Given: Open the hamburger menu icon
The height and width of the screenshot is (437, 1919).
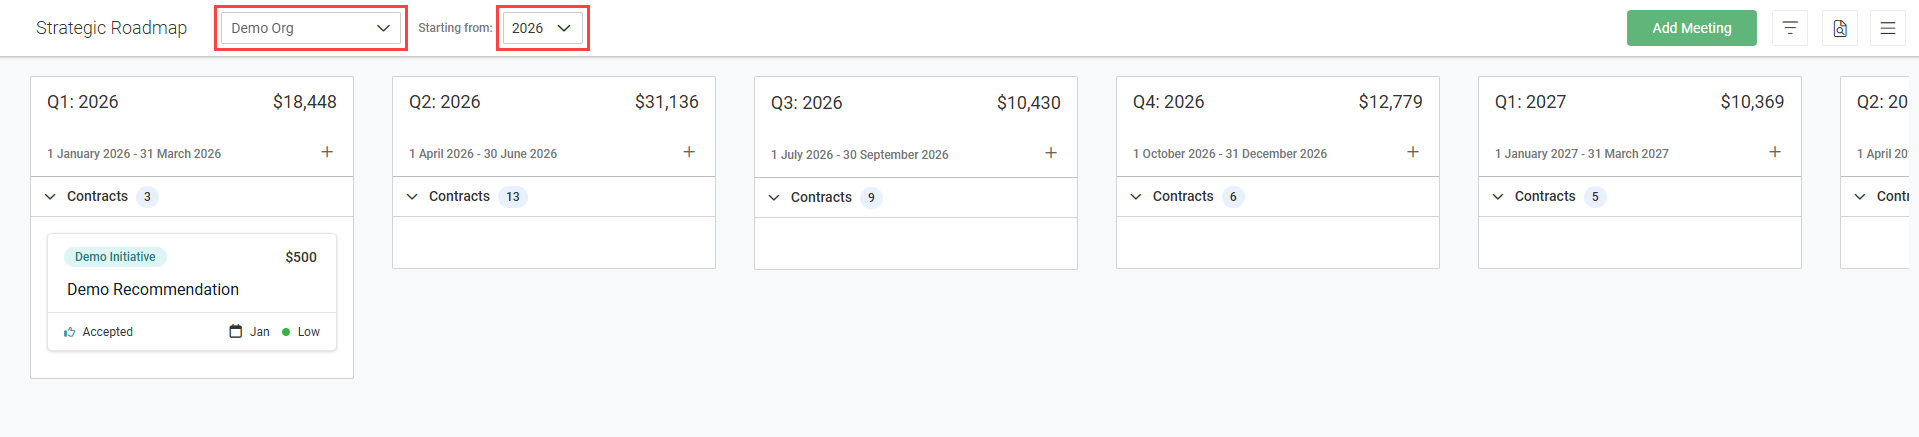Looking at the screenshot, I should coord(1888,28).
